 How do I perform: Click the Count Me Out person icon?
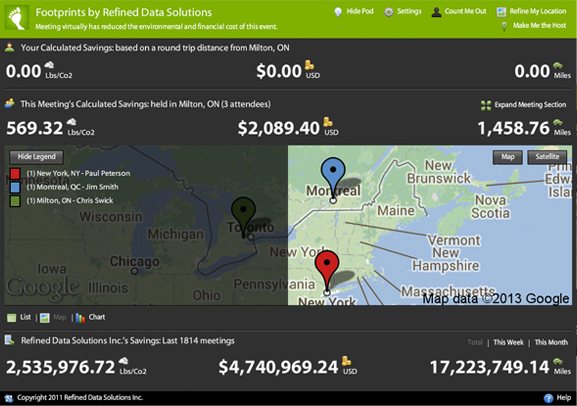436,12
